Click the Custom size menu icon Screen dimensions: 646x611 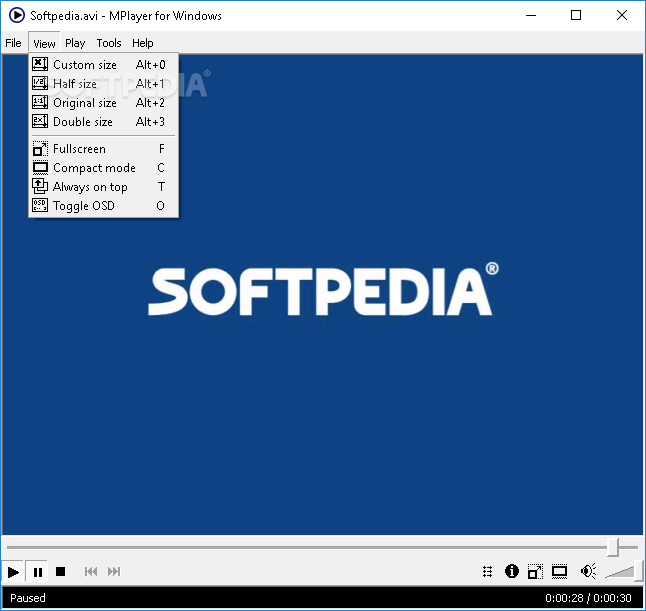pos(40,64)
